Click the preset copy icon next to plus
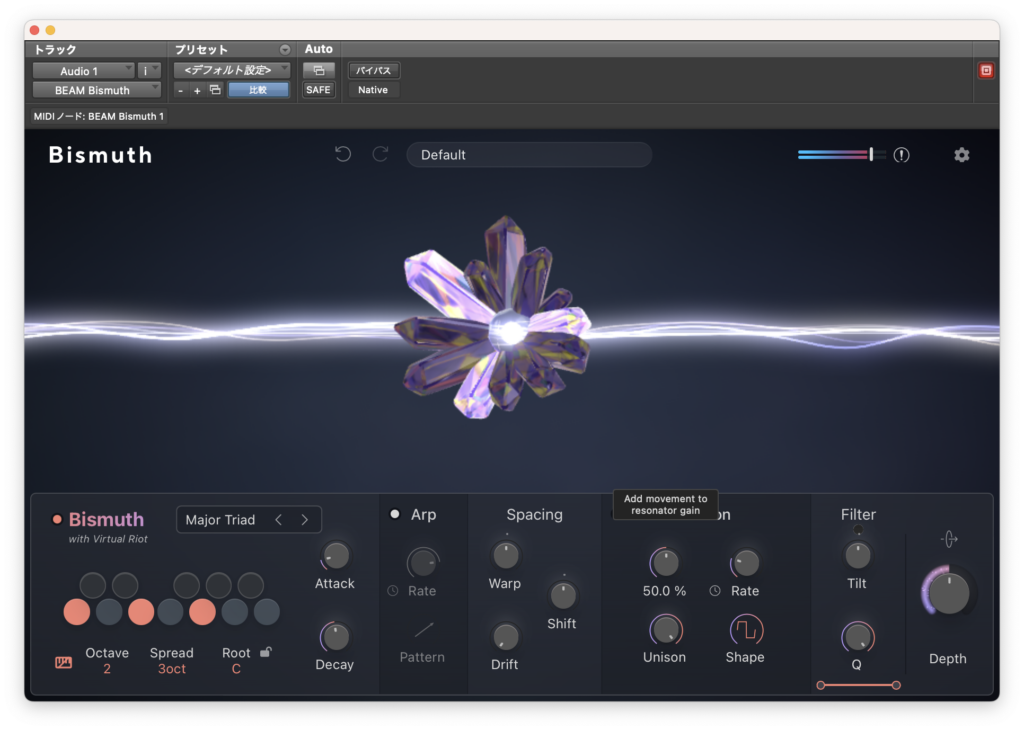 click(x=215, y=89)
